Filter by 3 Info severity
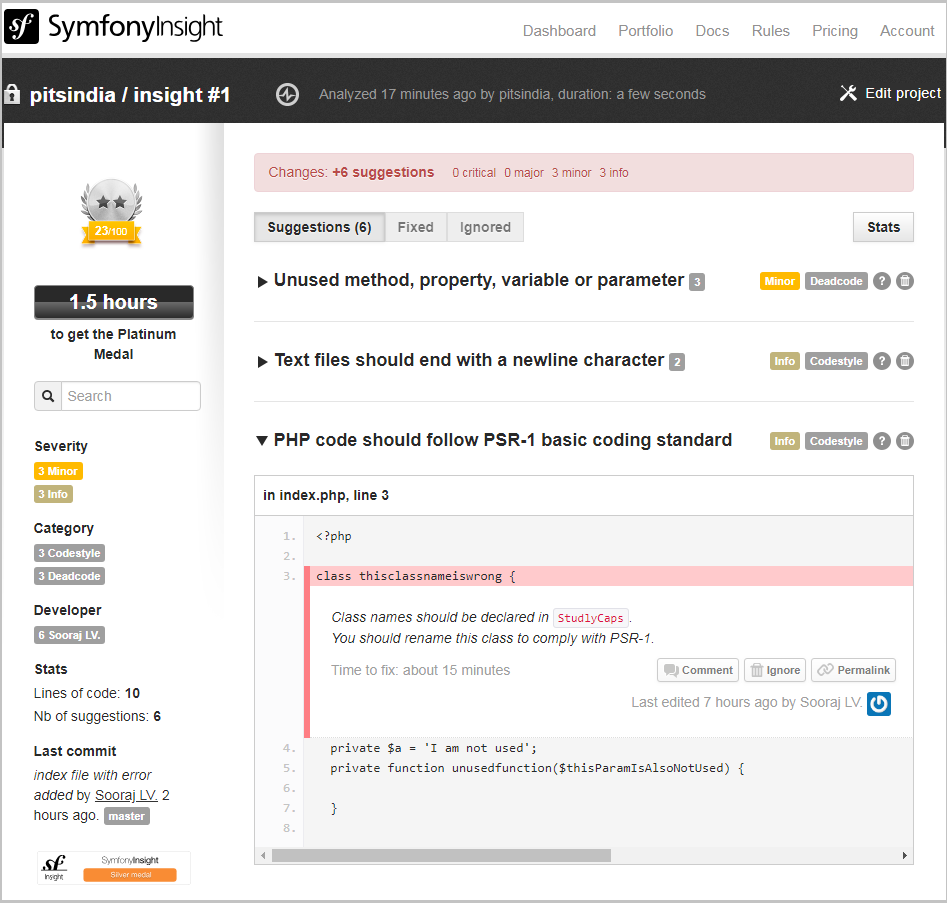Image resolution: width=947 pixels, height=903 pixels. [x=53, y=494]
